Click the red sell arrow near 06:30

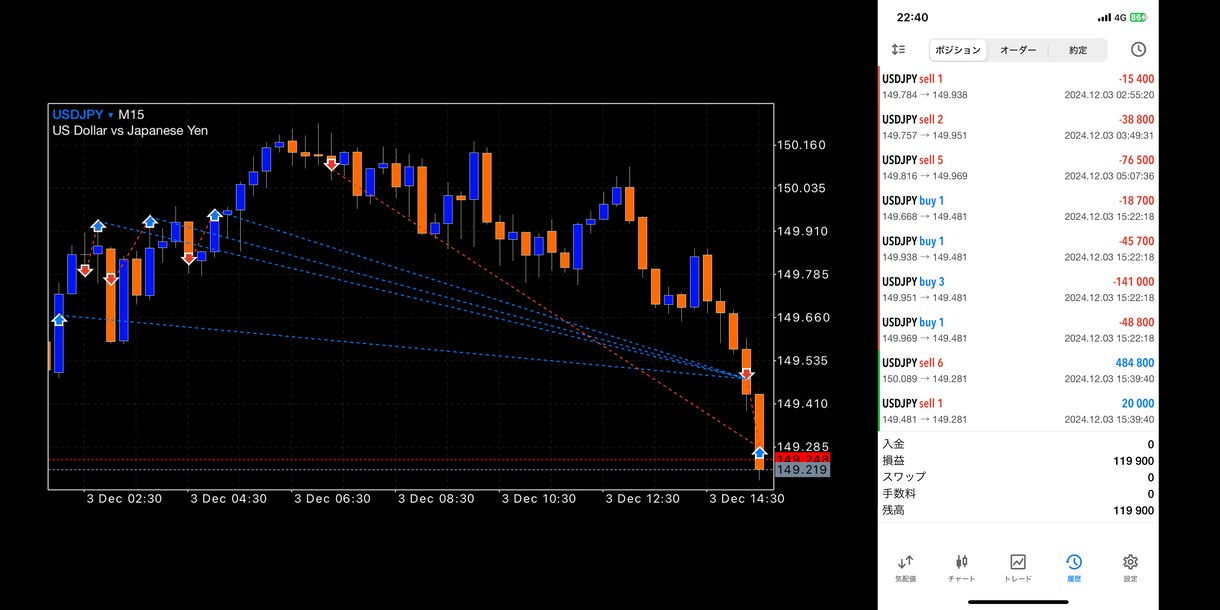point(331,163)
